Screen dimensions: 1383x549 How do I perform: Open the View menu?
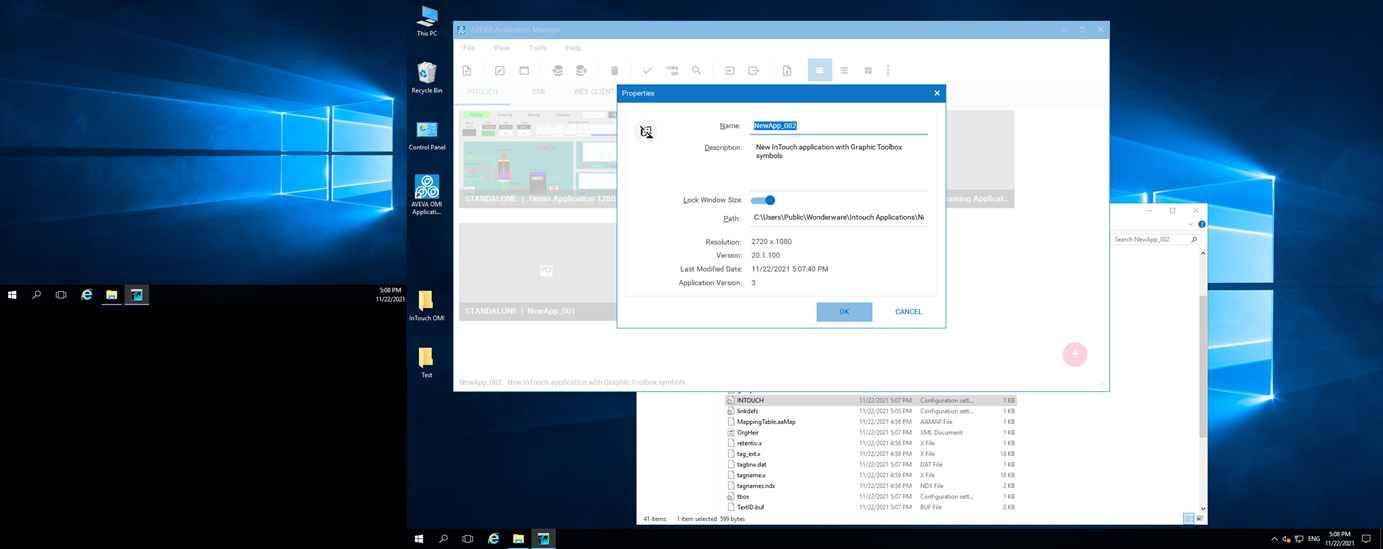(x=501, y=48)
